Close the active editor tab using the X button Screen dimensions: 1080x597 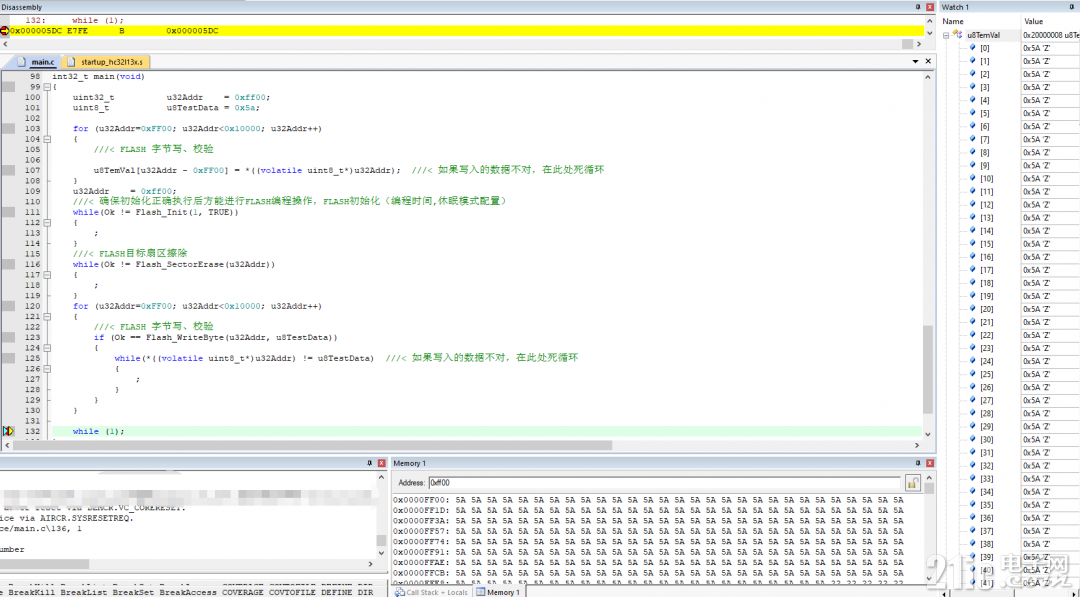928,61
